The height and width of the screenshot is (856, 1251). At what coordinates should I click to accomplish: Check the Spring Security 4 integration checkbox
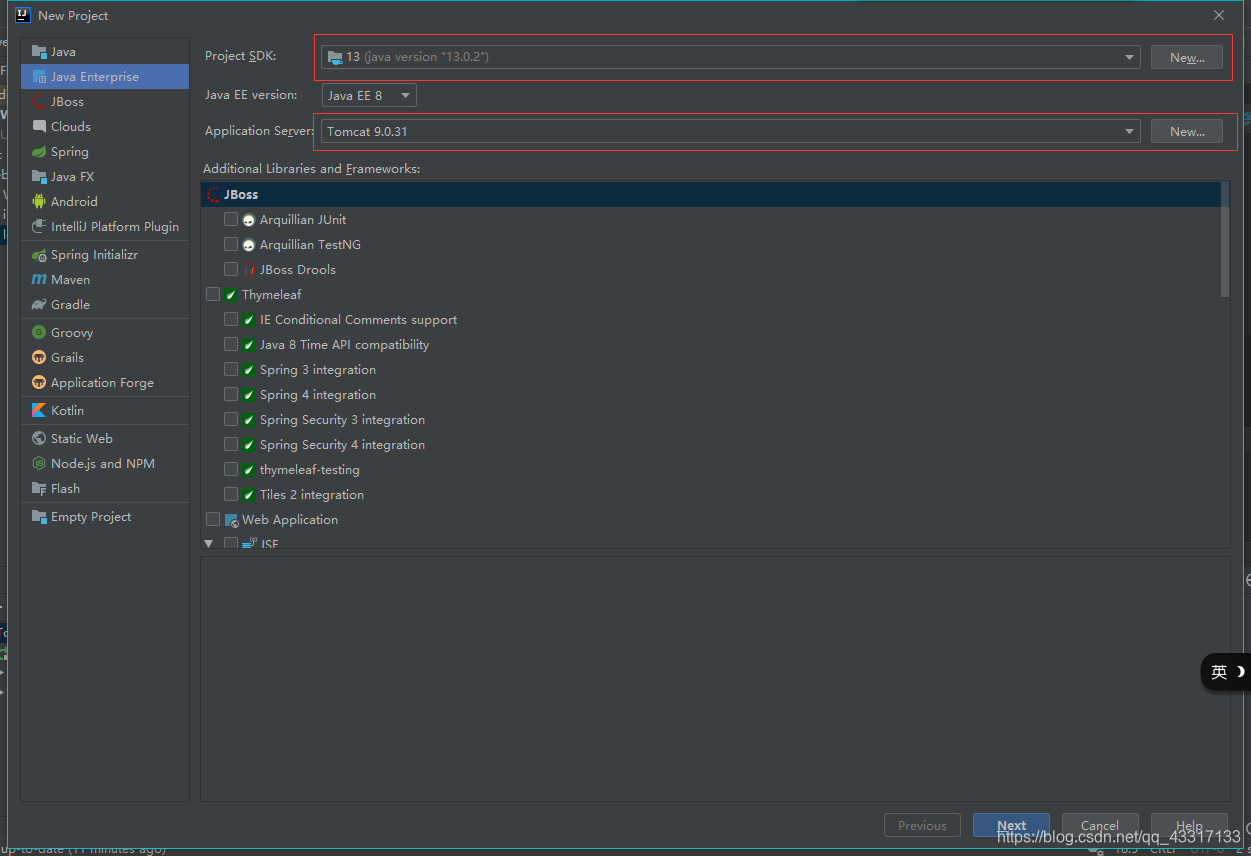click(231, 444)
